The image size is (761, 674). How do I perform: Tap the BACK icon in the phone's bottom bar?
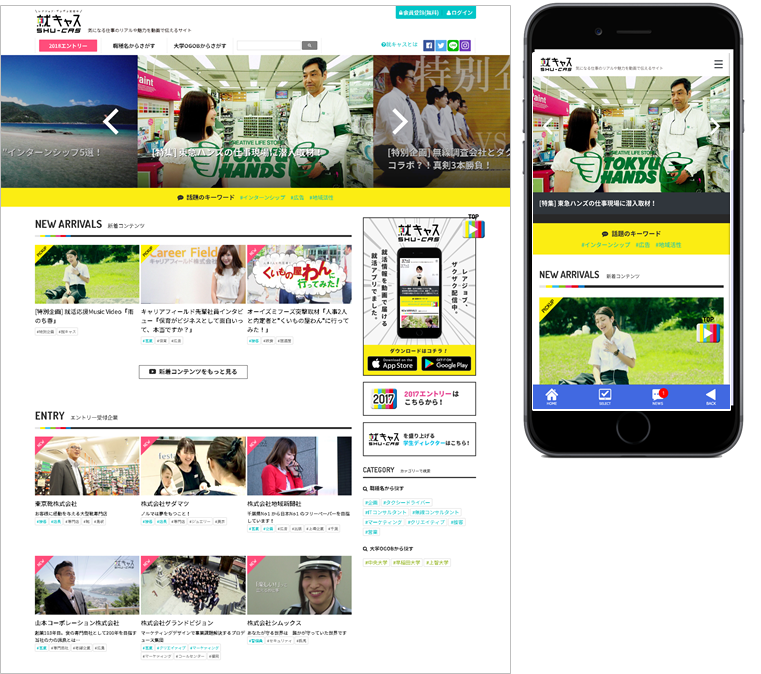click(710, 396)
